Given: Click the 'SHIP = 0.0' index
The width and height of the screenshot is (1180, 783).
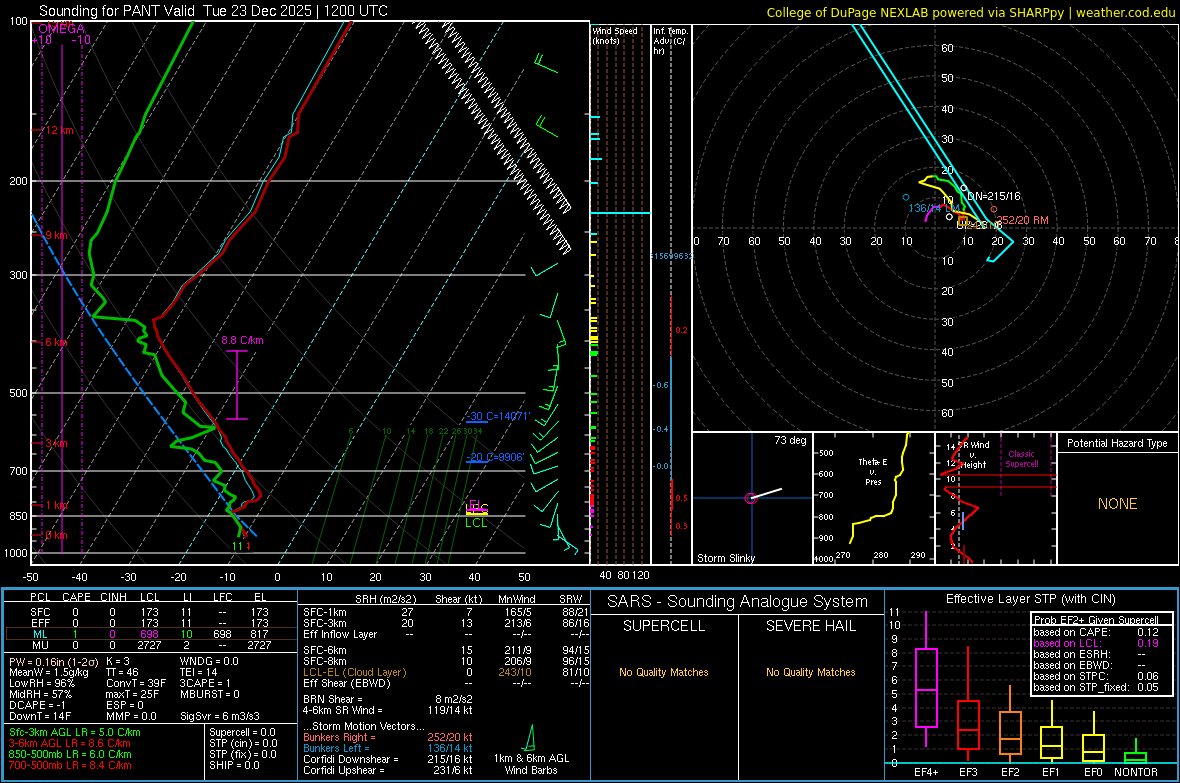Looking at the screenshot, I should point(234,765).
